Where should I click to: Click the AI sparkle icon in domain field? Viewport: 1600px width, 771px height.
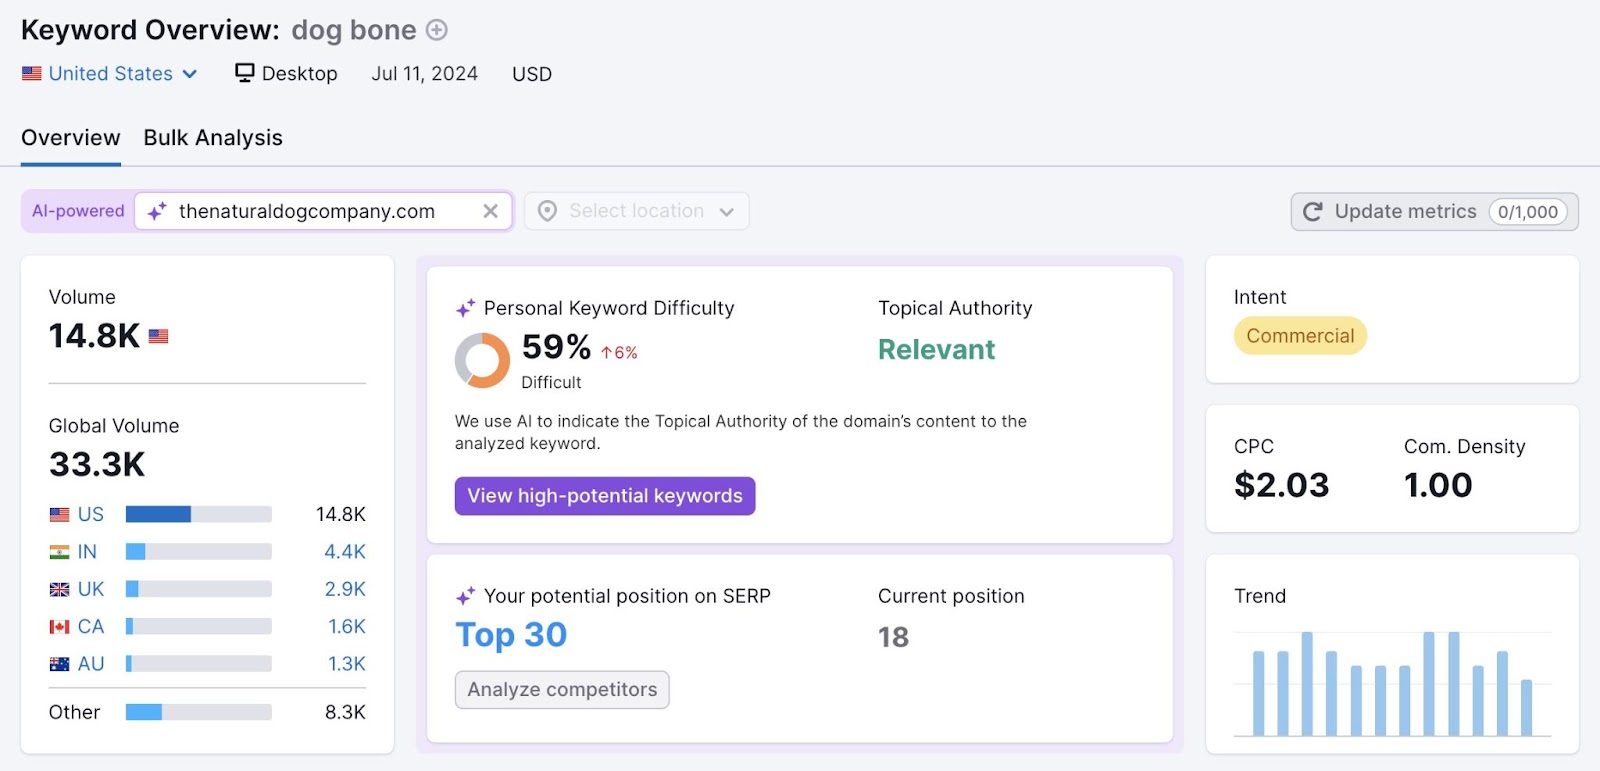click(x=157, y=211)
